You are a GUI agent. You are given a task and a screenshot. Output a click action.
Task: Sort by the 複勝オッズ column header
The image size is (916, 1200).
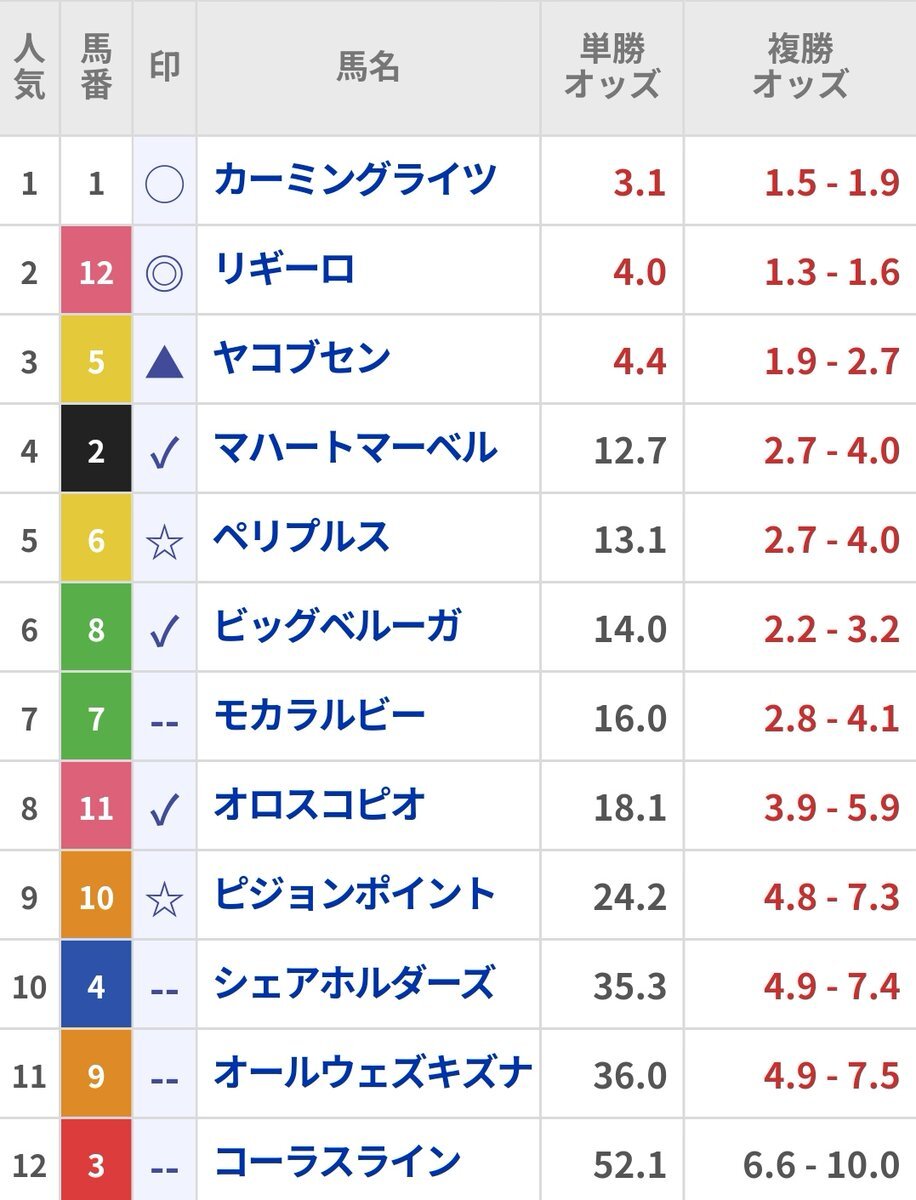click(800, 68)
